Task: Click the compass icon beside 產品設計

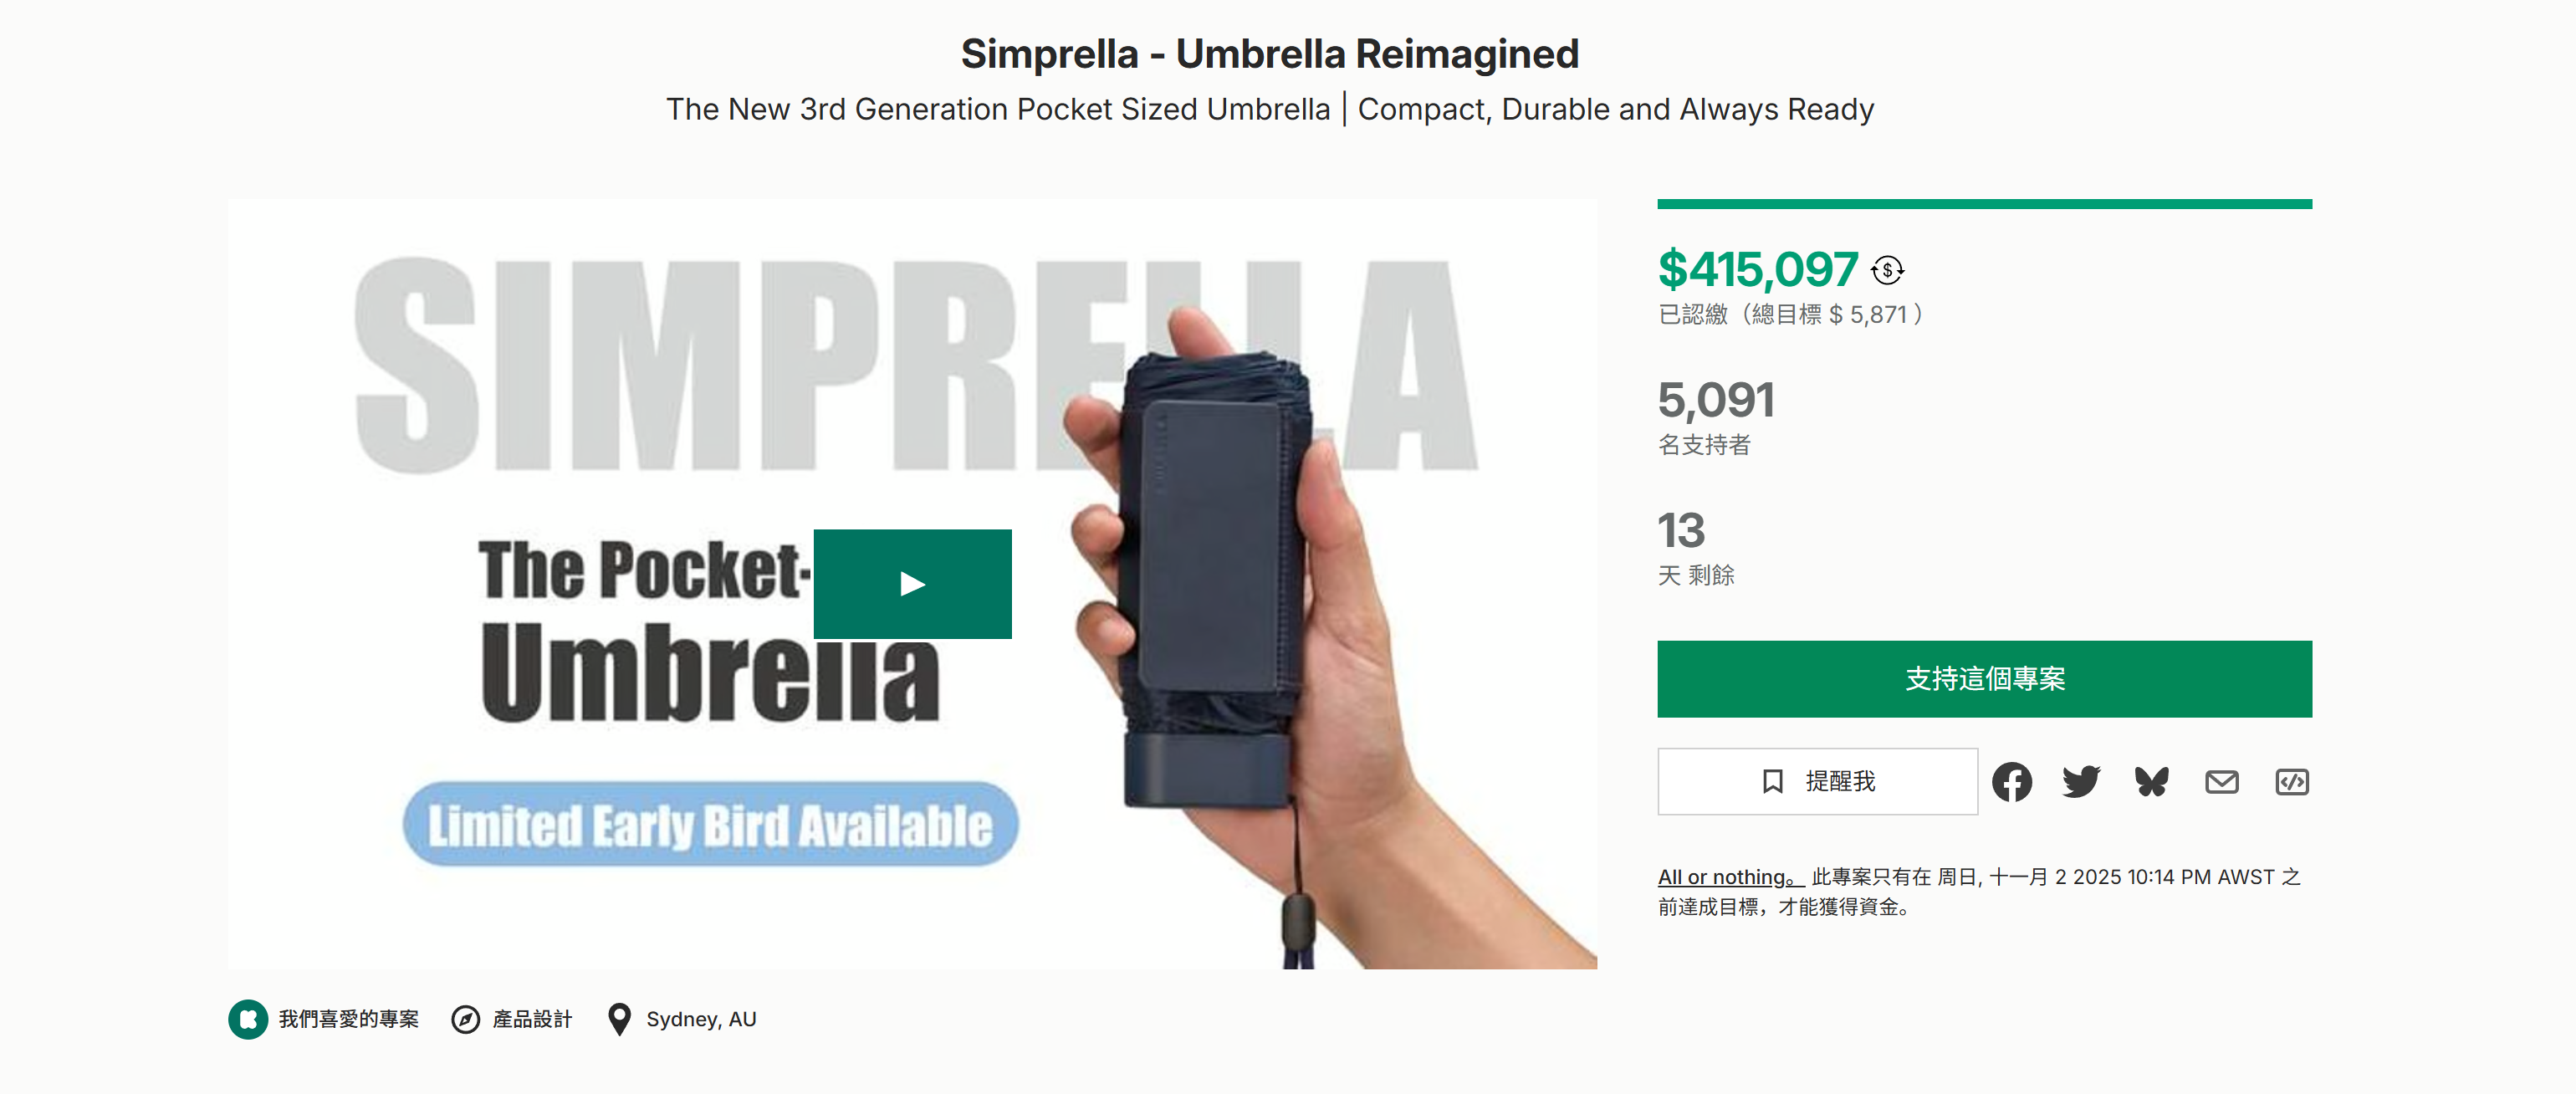Action: 465,1019
